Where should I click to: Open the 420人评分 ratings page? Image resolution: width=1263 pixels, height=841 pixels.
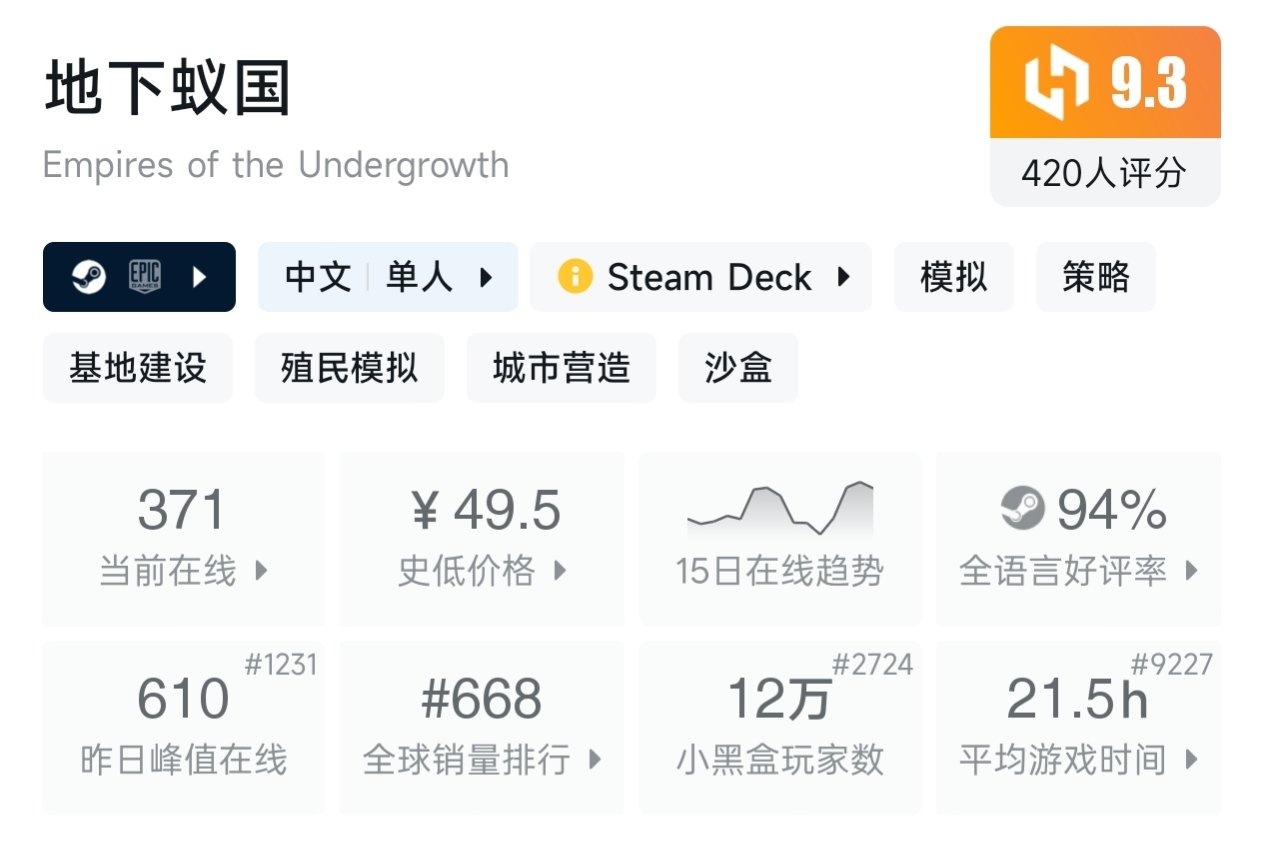tap(1104, 174)
